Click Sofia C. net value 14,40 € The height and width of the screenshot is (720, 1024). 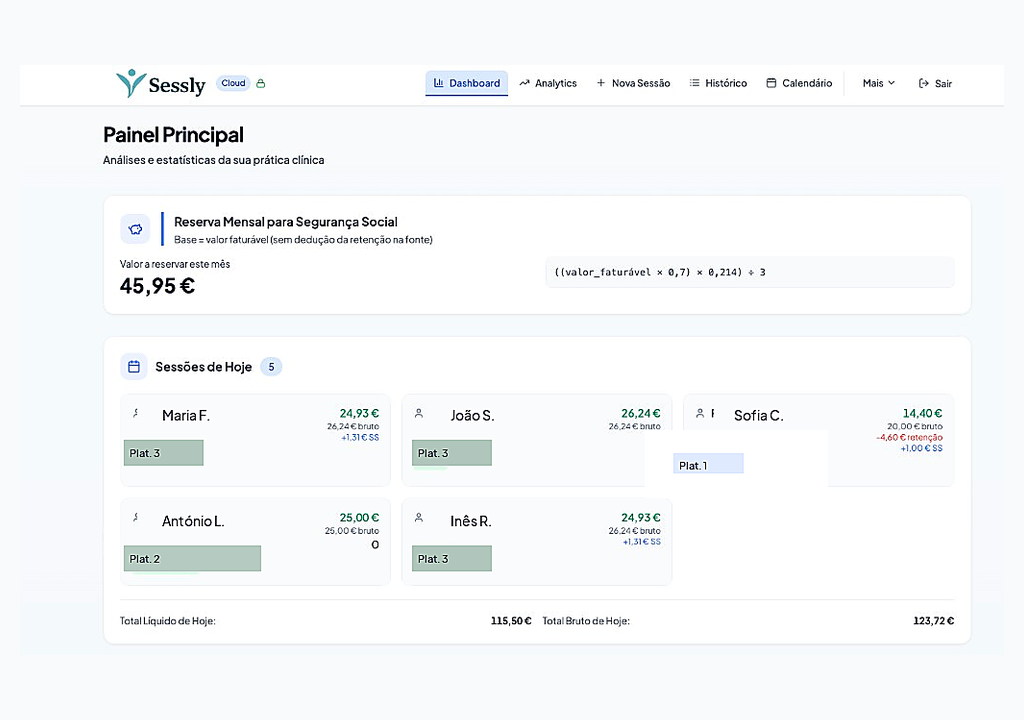click(922, 414)
